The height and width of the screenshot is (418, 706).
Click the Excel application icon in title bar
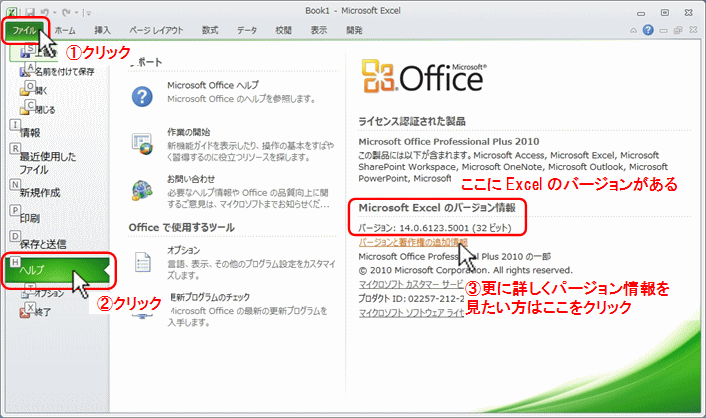coord(12,12)
